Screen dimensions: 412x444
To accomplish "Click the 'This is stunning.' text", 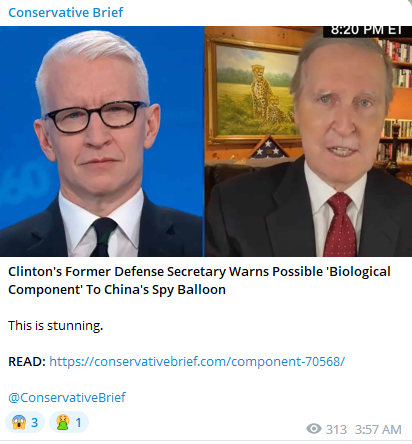I will [56, 326].
